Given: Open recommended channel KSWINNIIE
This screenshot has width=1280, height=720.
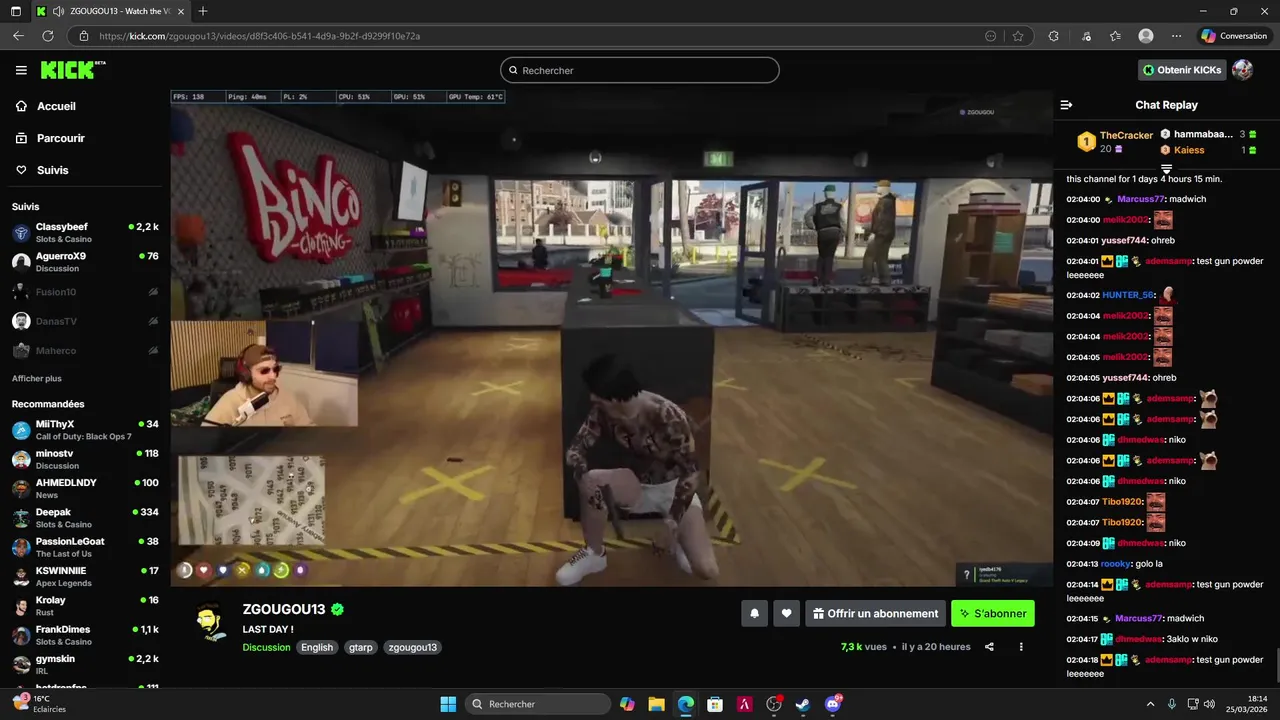Looking at the screenshot, I should (85, 576).
